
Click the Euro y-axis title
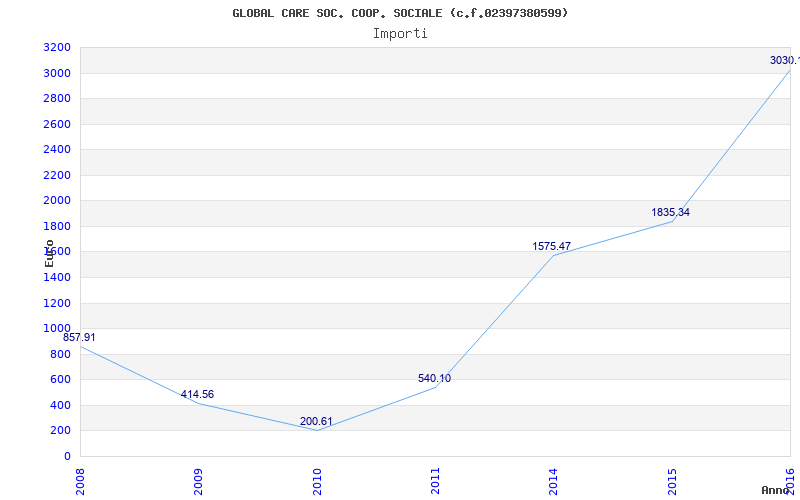click(x=49, y=253)
